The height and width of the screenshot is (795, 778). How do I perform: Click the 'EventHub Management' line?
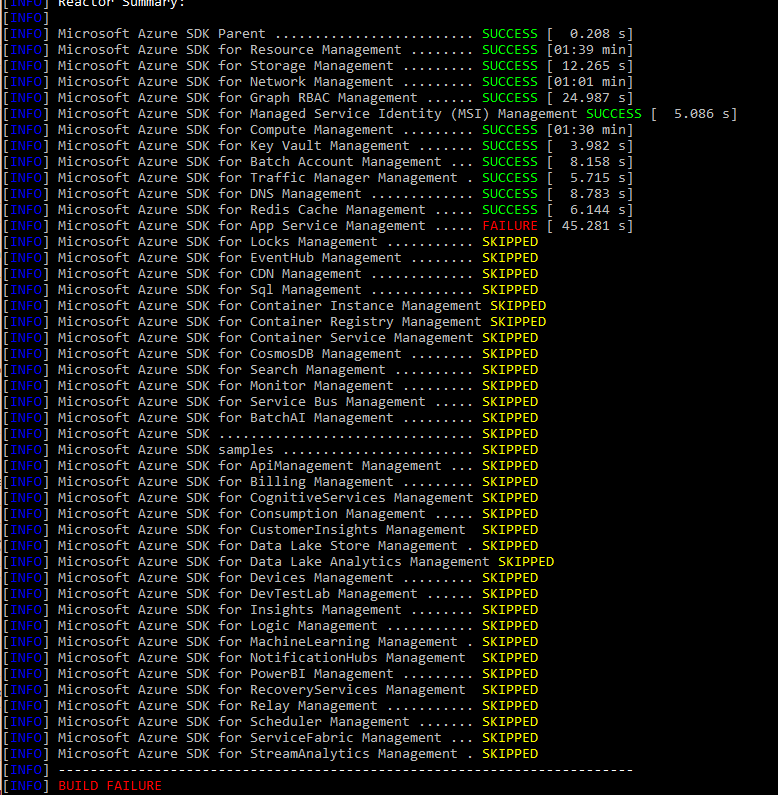tap(271, 258)
